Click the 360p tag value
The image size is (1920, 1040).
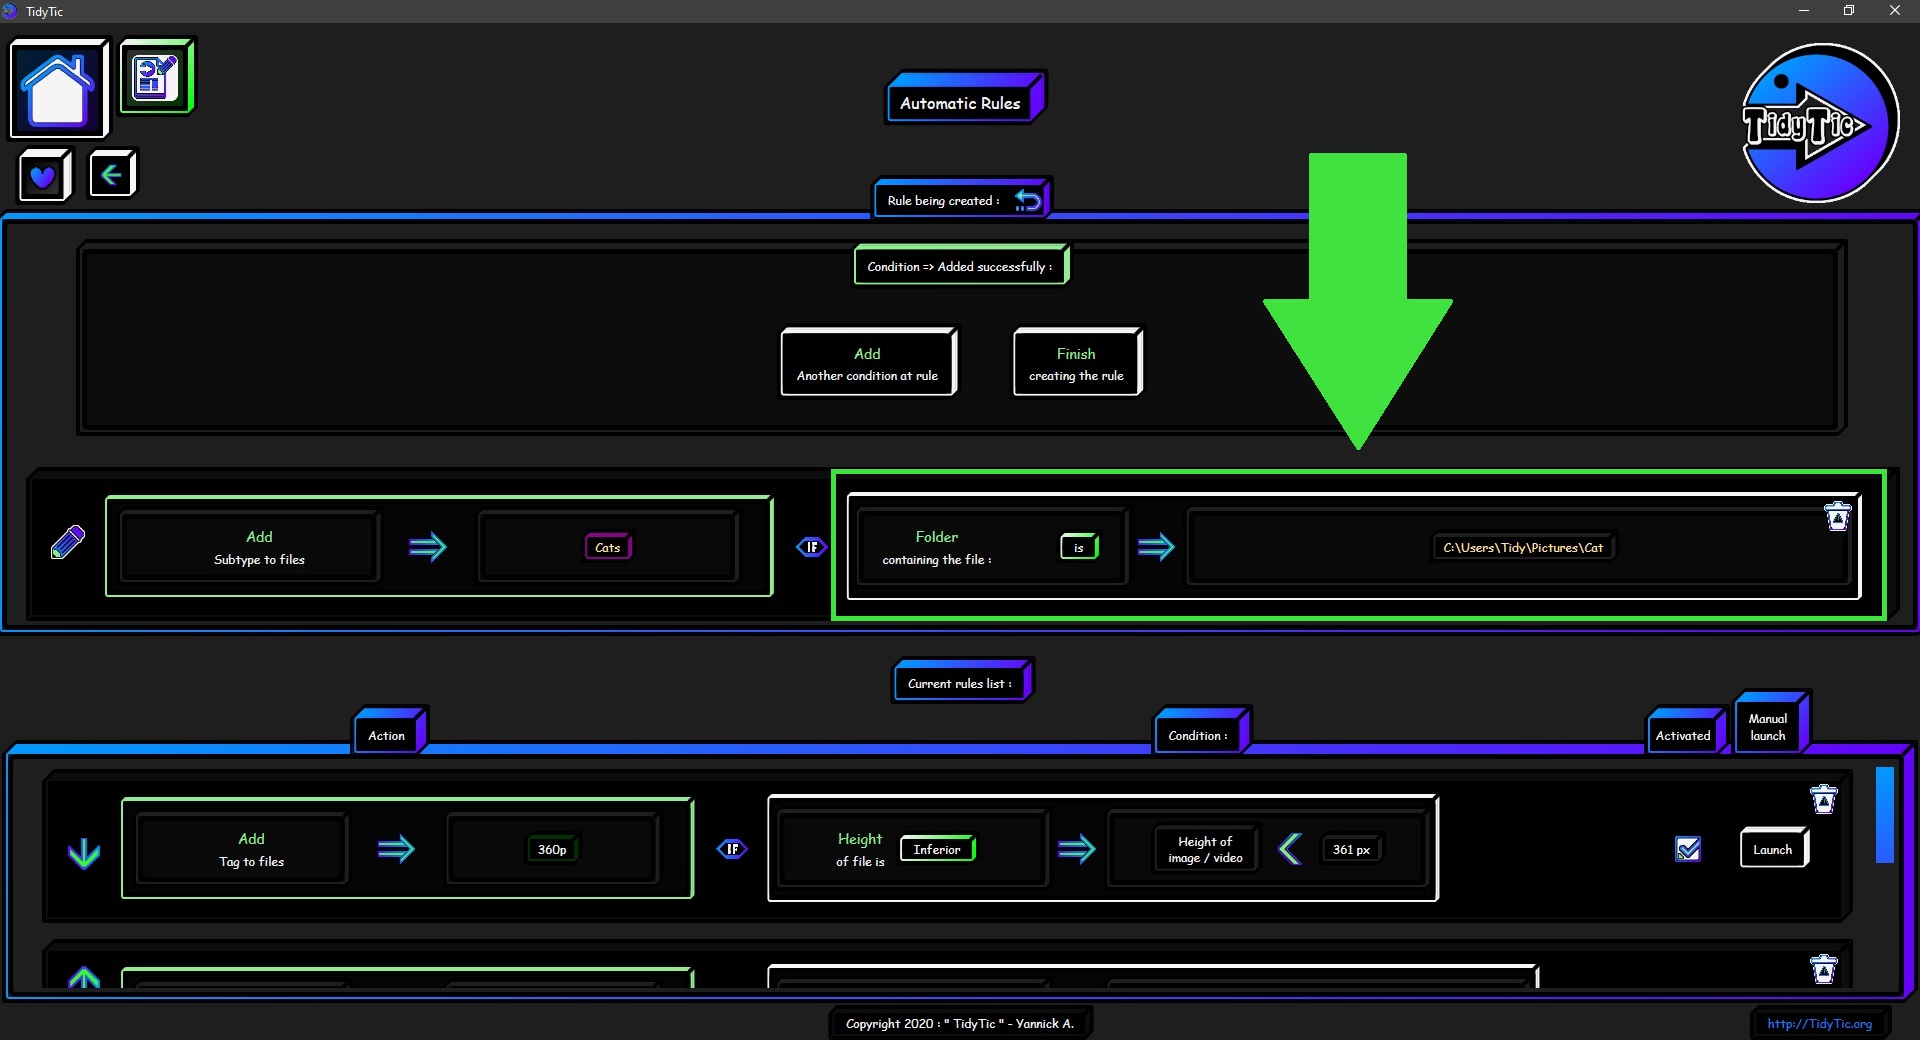point(552,849)
